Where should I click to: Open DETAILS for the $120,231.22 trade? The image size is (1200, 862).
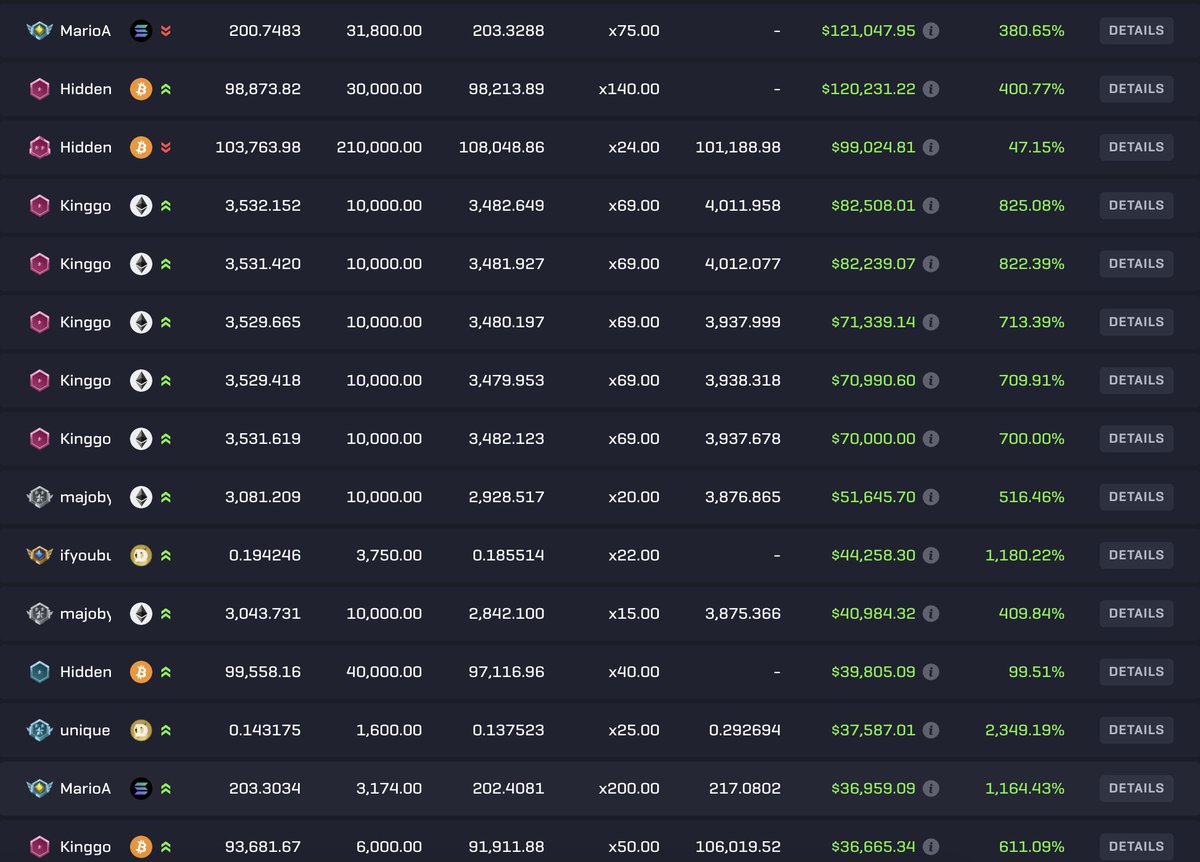point(1136,89)
